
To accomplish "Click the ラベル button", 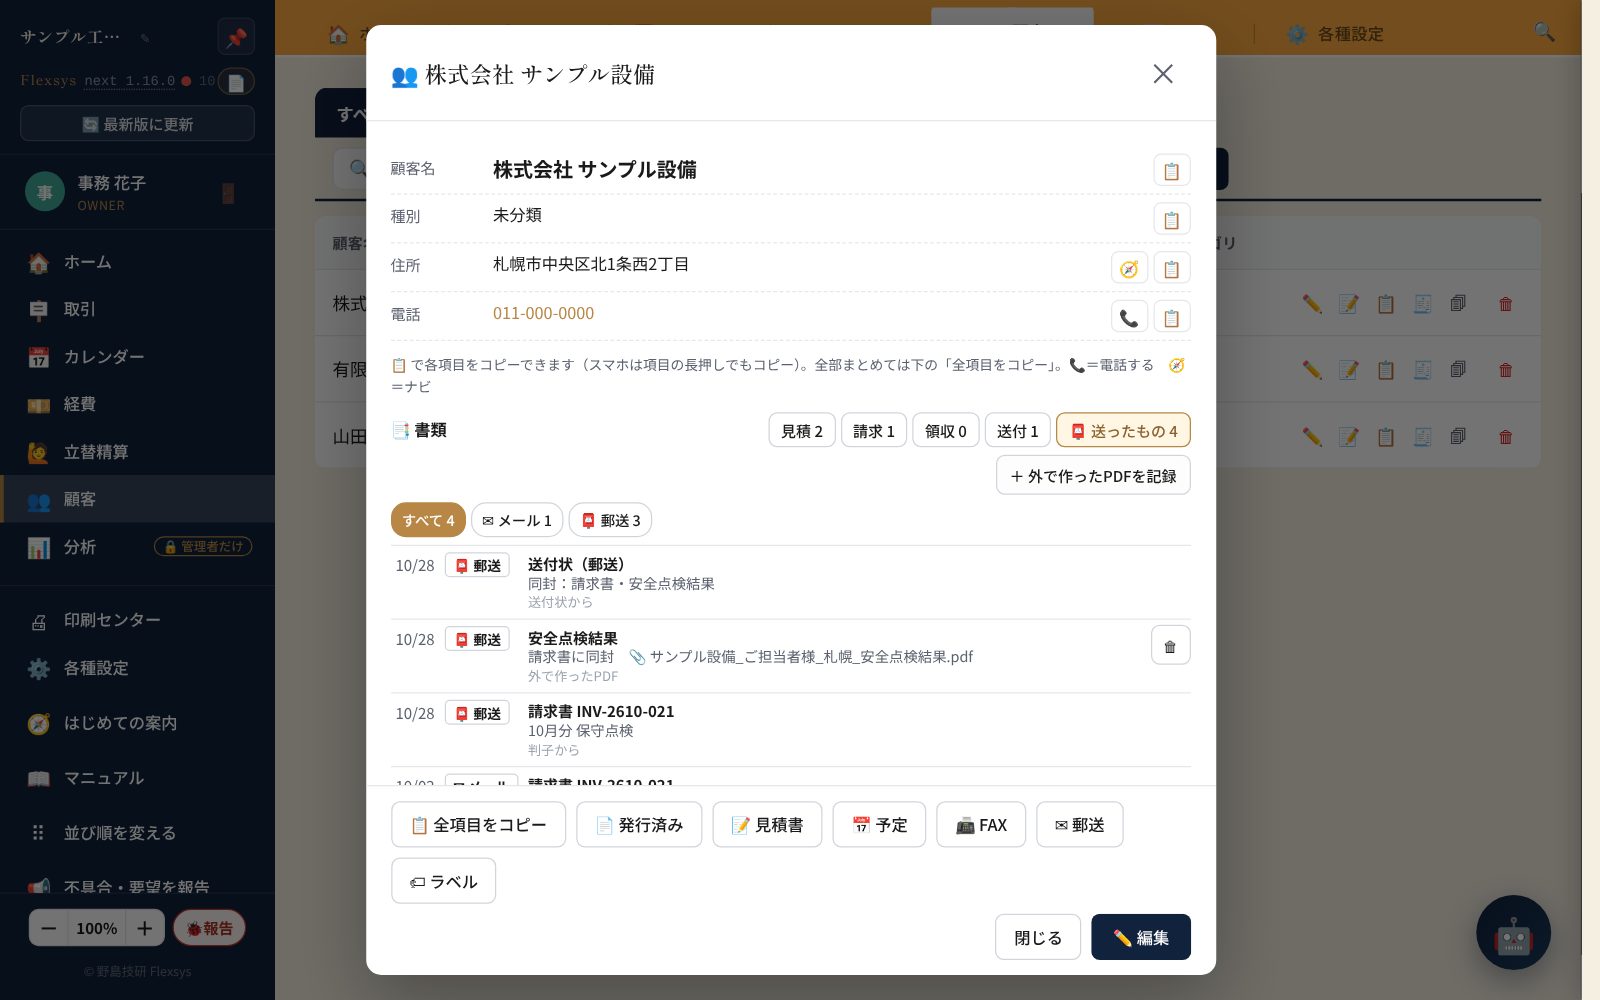I will pos(443,881).
